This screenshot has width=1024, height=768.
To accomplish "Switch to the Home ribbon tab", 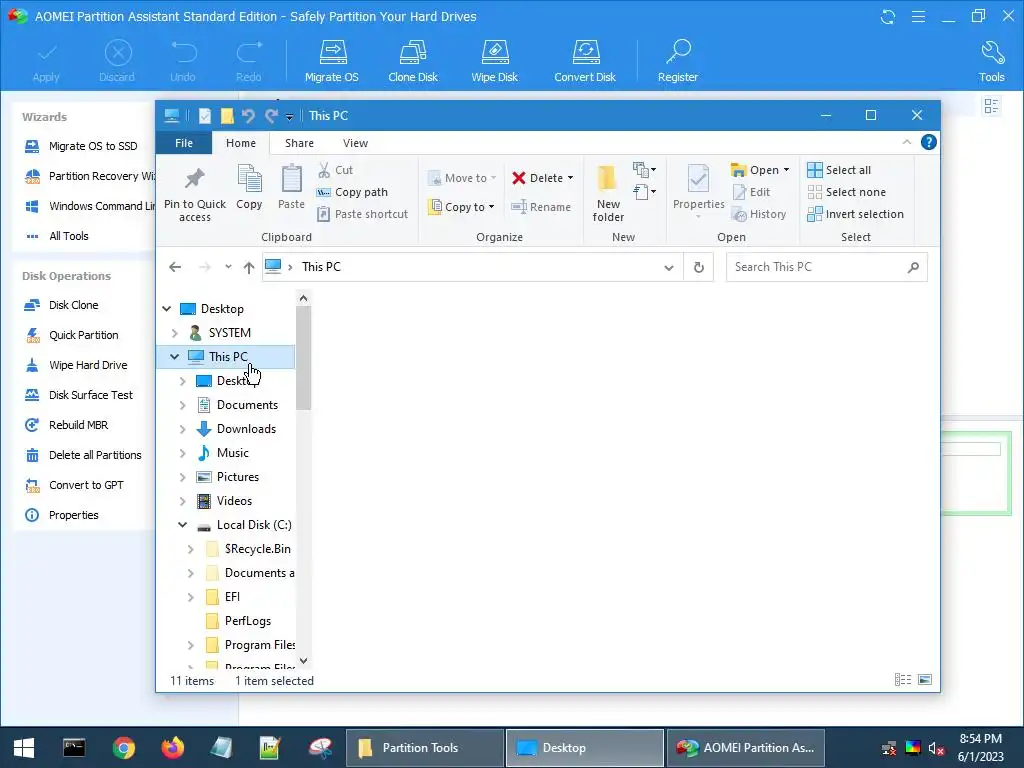I will click(x=241, y=143).
